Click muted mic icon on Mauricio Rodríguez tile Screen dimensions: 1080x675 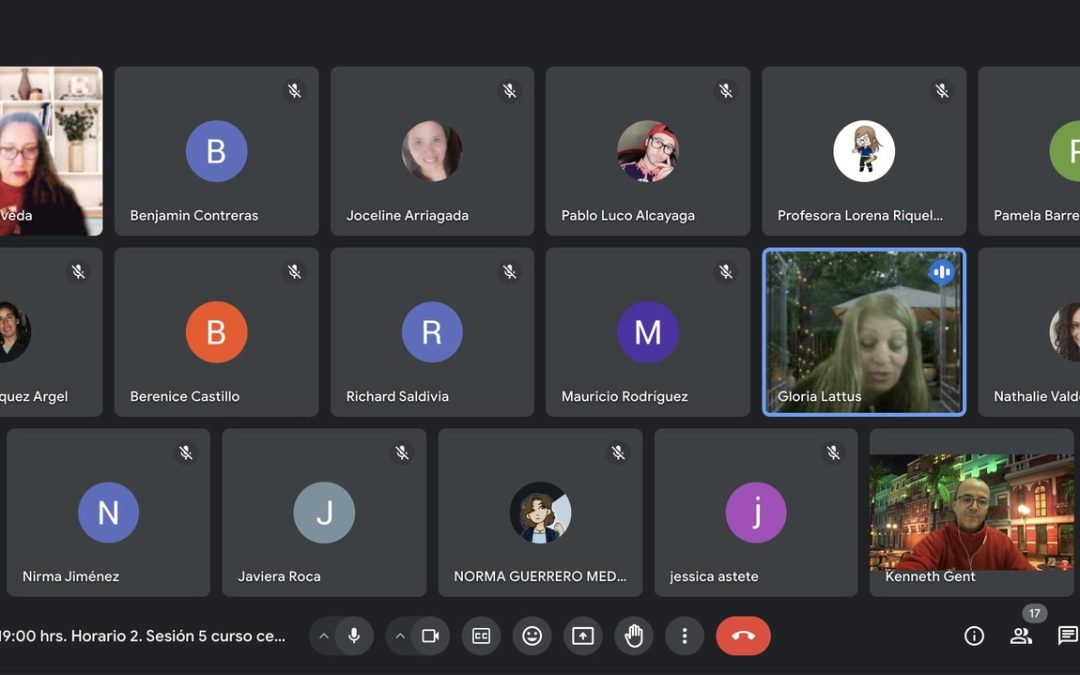(x=725, y=271)
